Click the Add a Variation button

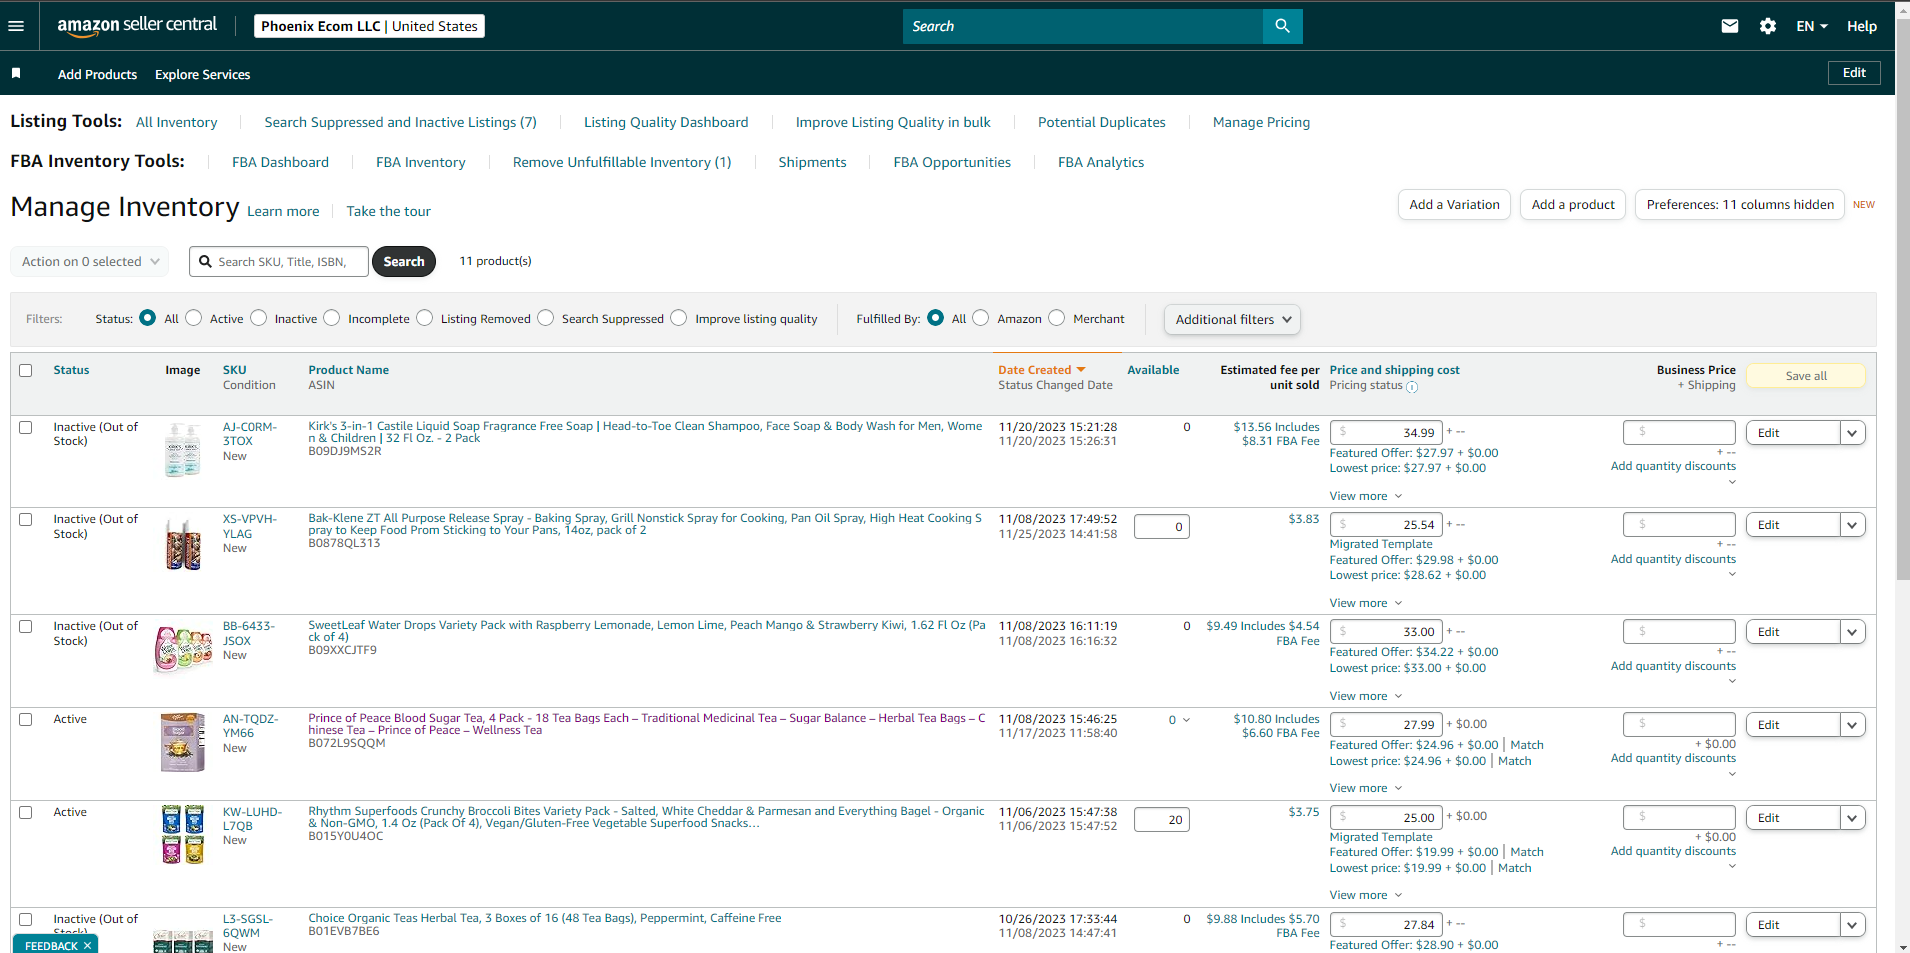pyautogui.click(x=1454, y=204)
